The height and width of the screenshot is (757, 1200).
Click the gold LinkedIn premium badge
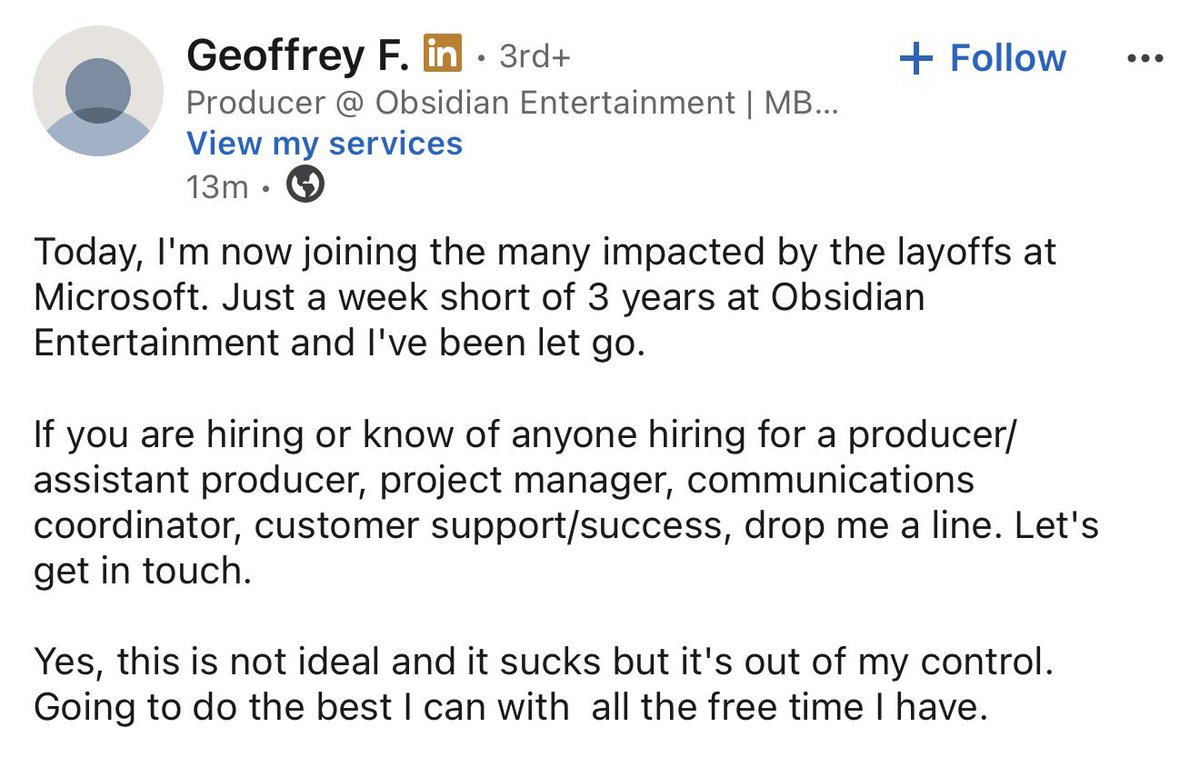tap(443, 55)
